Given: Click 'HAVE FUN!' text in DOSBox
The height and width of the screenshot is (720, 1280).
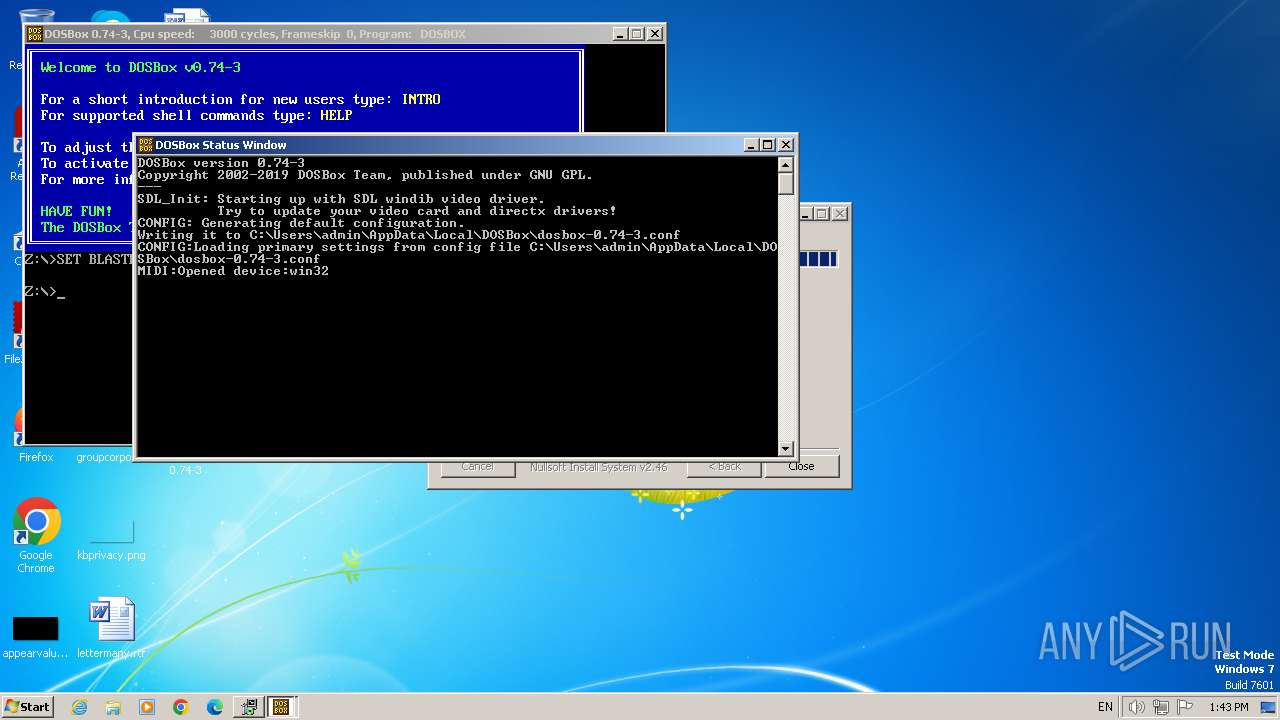Looking at the screenshot, I should click(x=76, y=211).
